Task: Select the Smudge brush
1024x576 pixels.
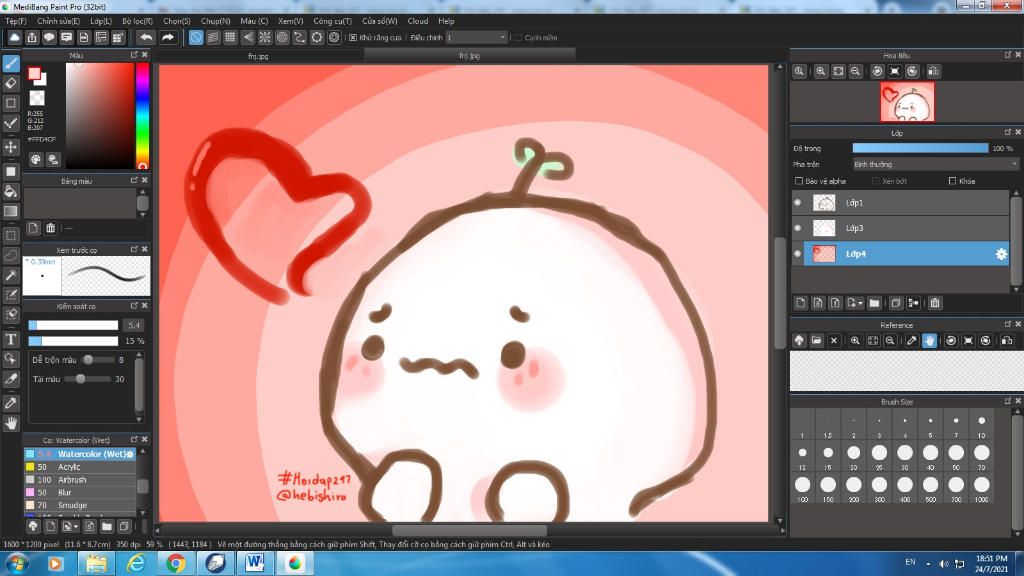Action: 80,505
